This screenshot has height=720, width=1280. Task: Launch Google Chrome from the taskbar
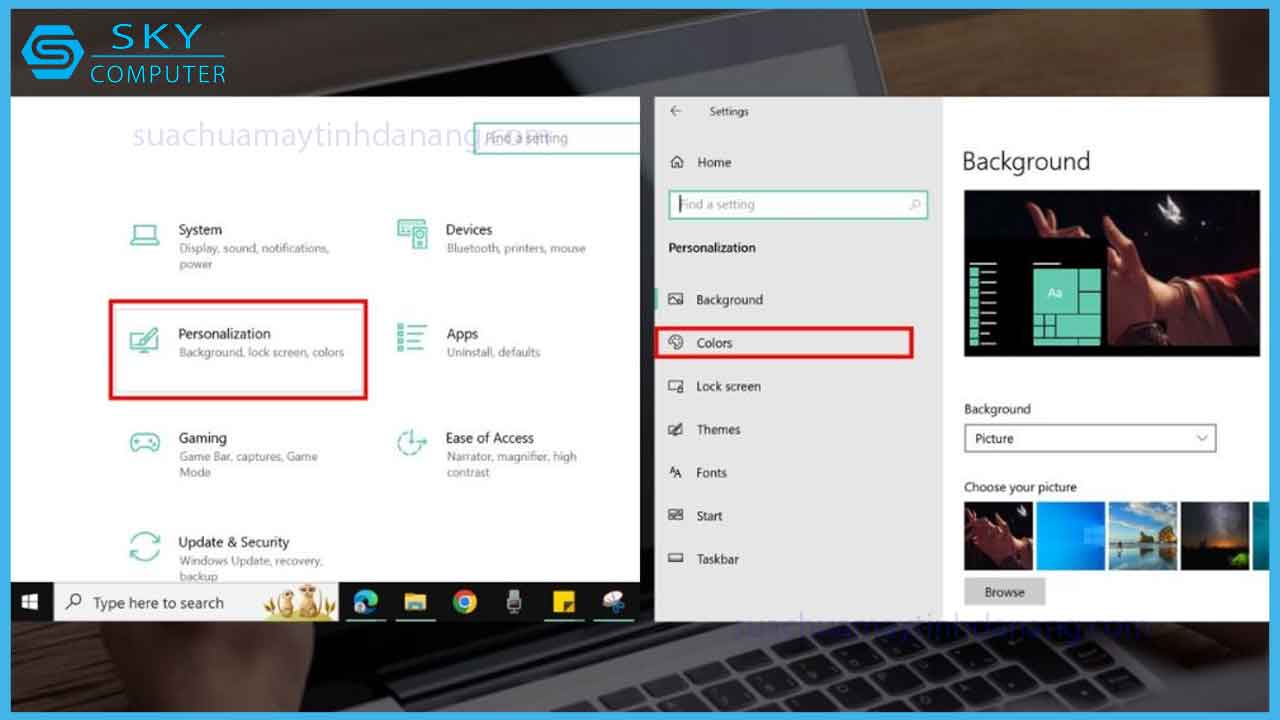(464, 602)
